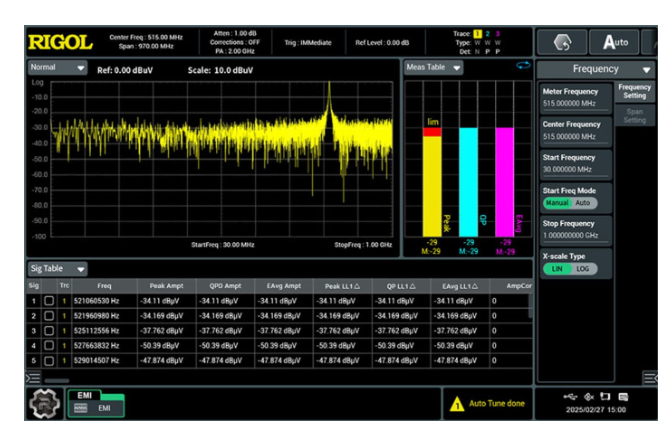Image resolution: width=672 pixels, height=433 pixels.
Task: Select Trace 3 indicator
Action: 498,33
